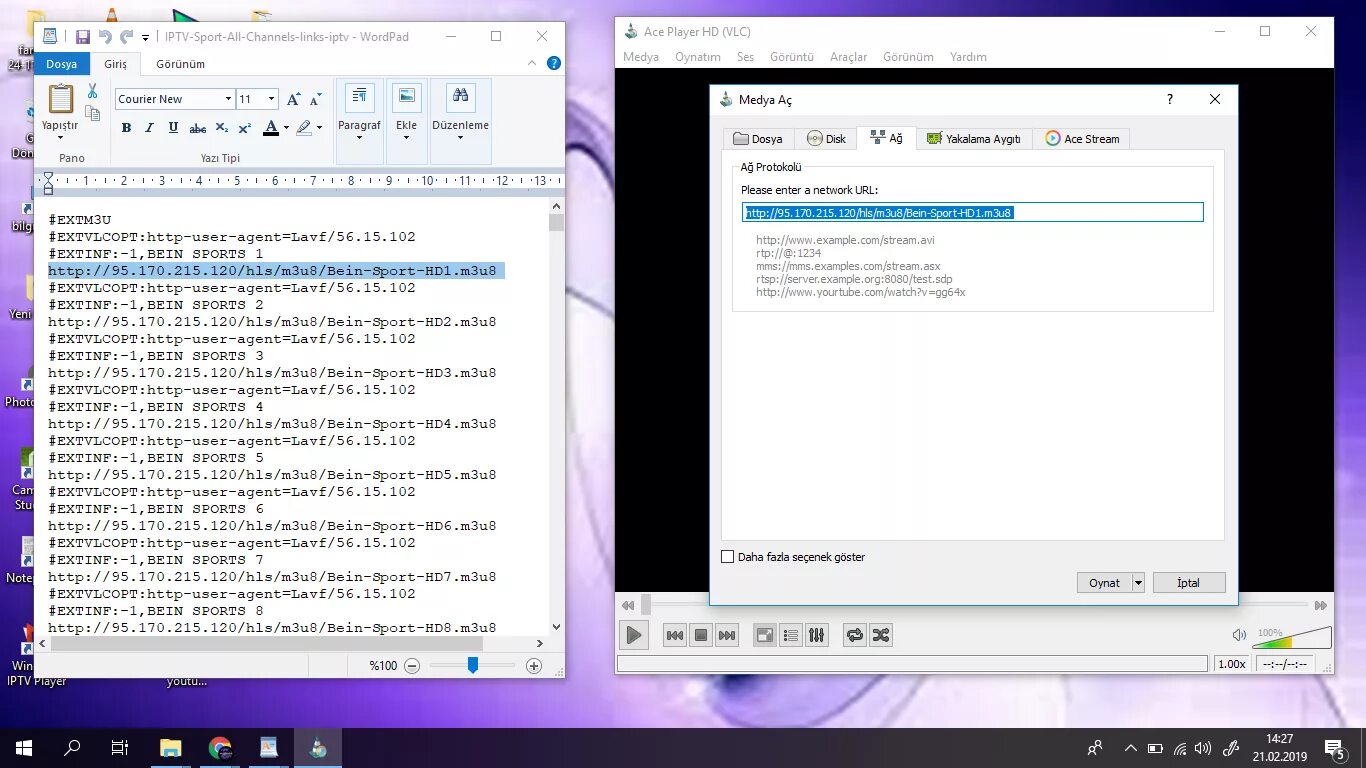The width and height of the screenshot is (1366, 768).
Task: Select the Giriş ribbon tab
Action: (116, 64)
